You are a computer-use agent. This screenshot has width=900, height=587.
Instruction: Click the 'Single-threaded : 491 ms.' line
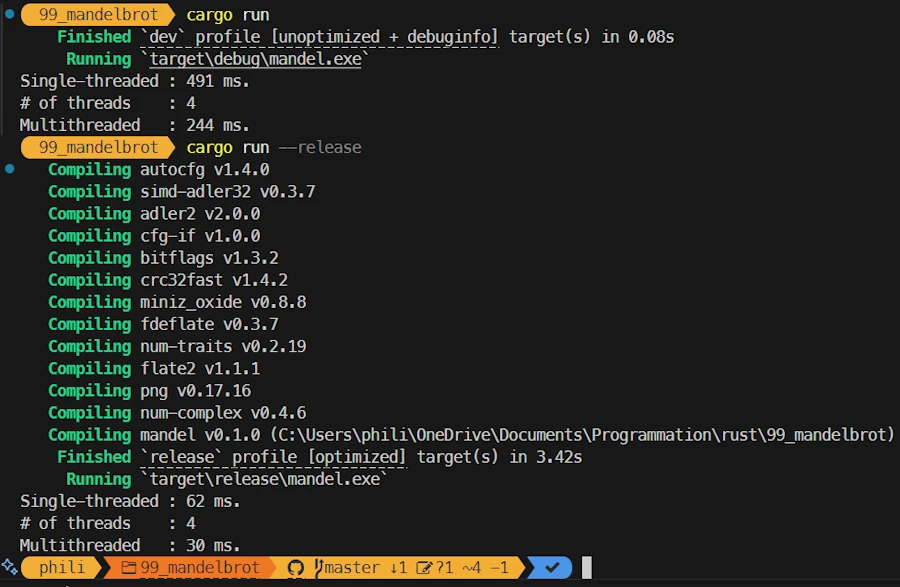[x=135, y=81]
